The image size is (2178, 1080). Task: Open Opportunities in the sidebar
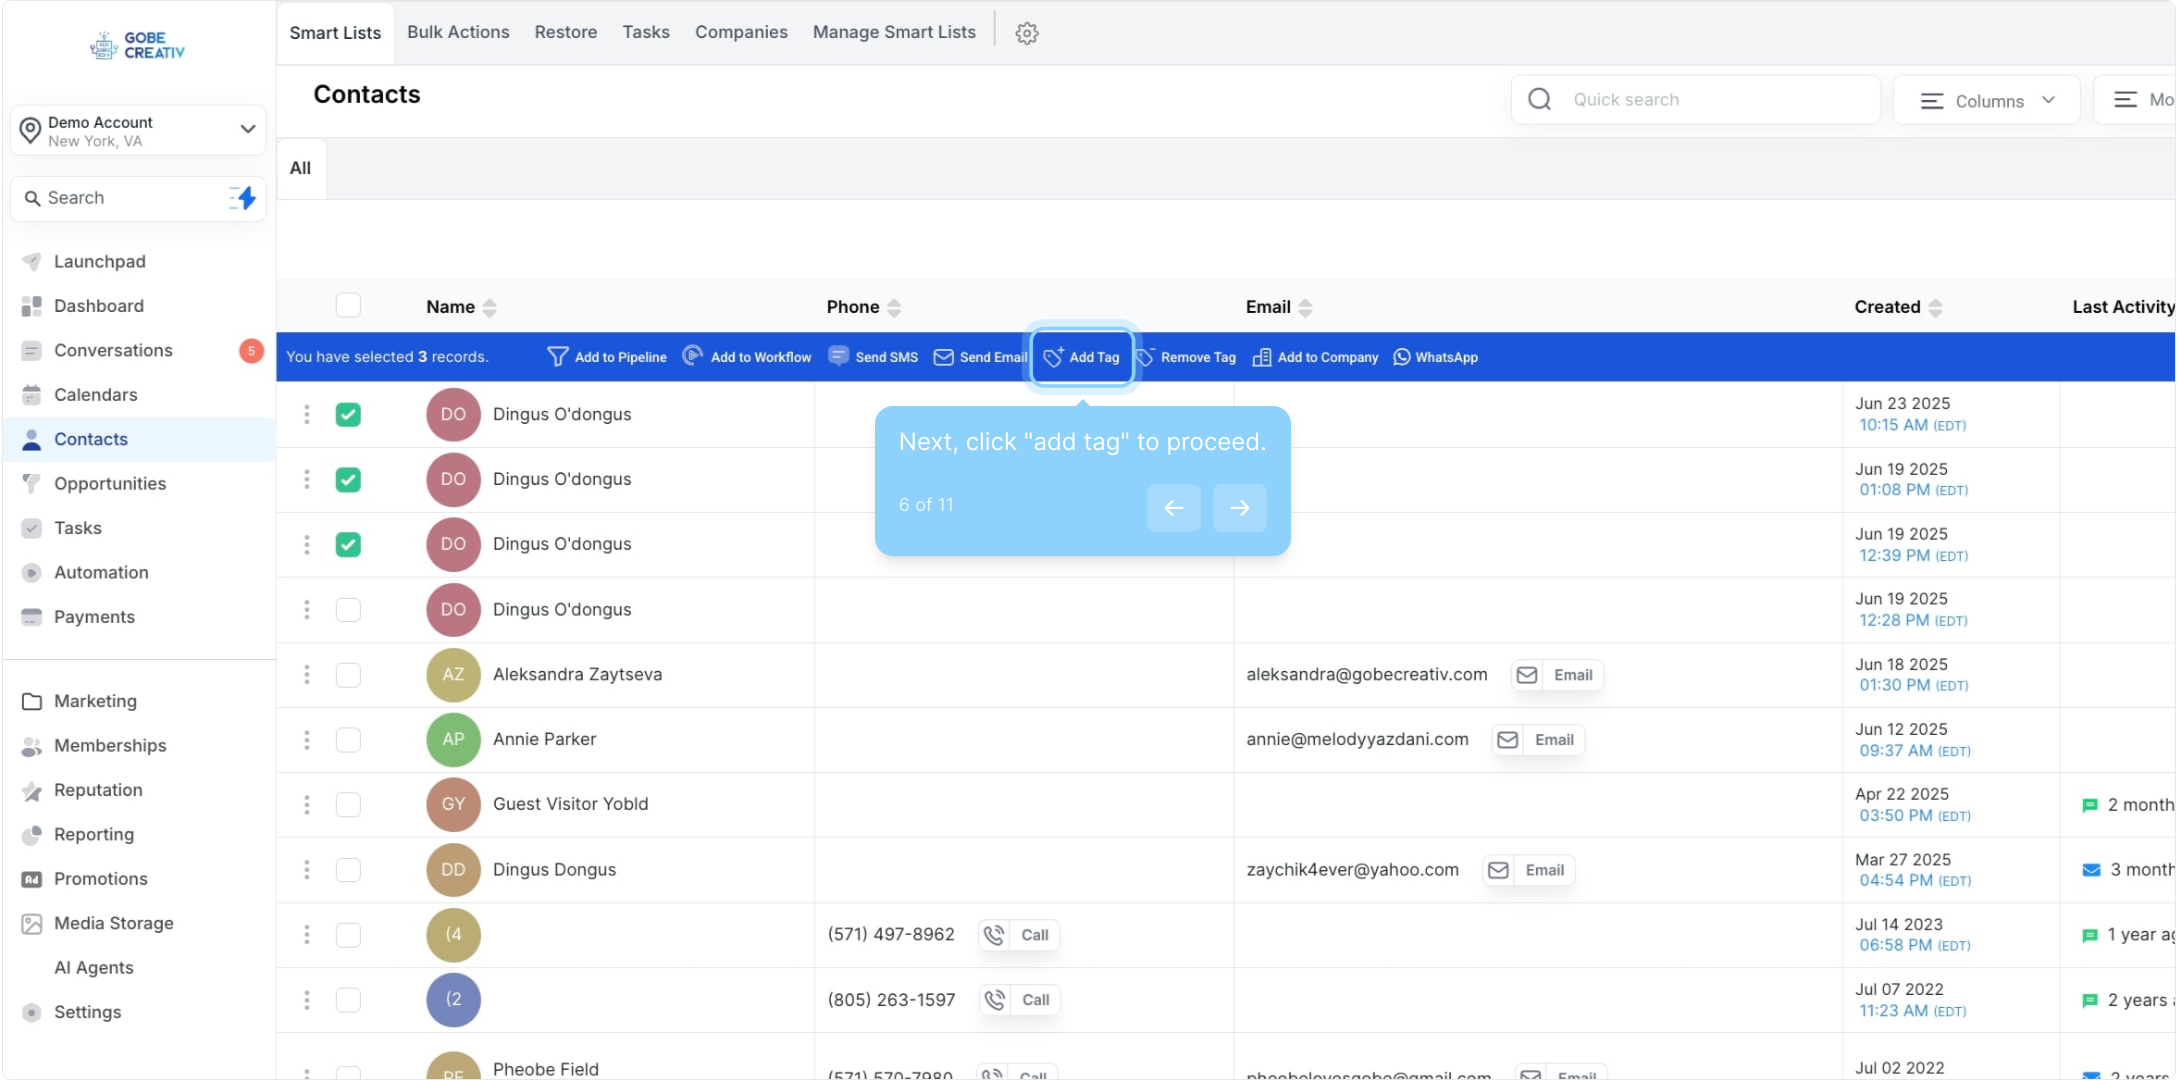point(110,484)
